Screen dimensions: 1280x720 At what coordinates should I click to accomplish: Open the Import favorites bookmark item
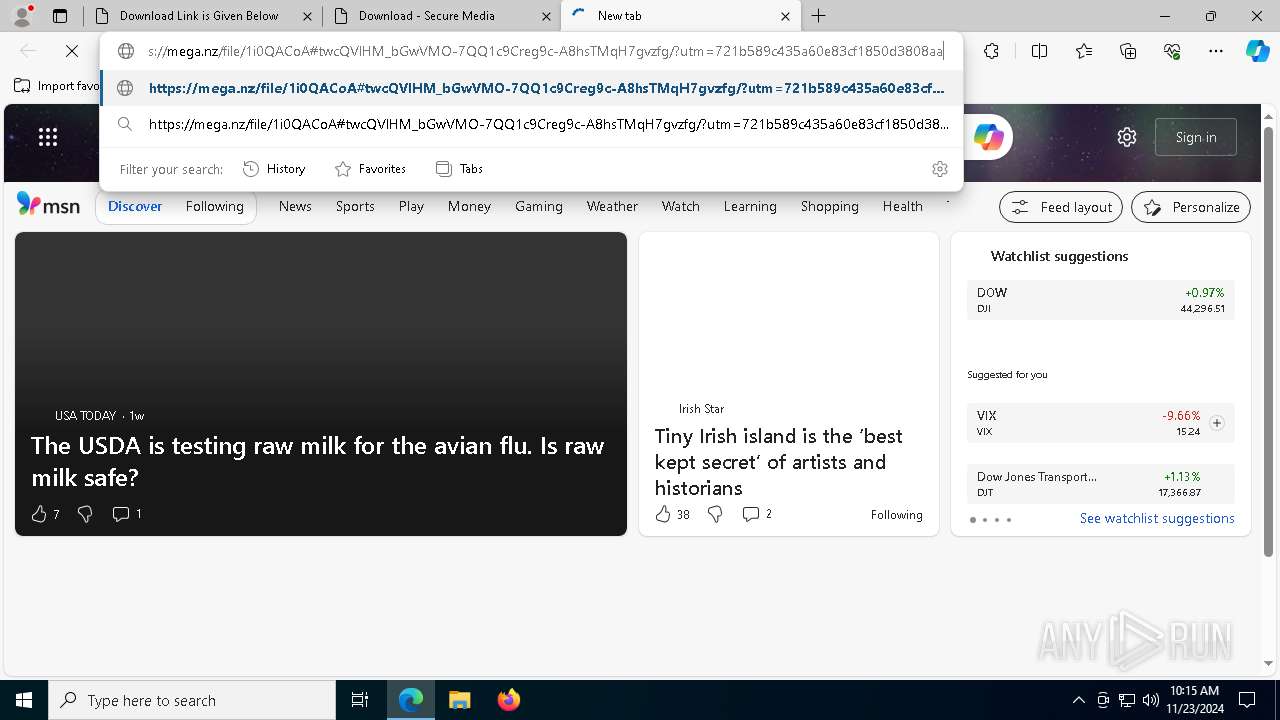58,86
